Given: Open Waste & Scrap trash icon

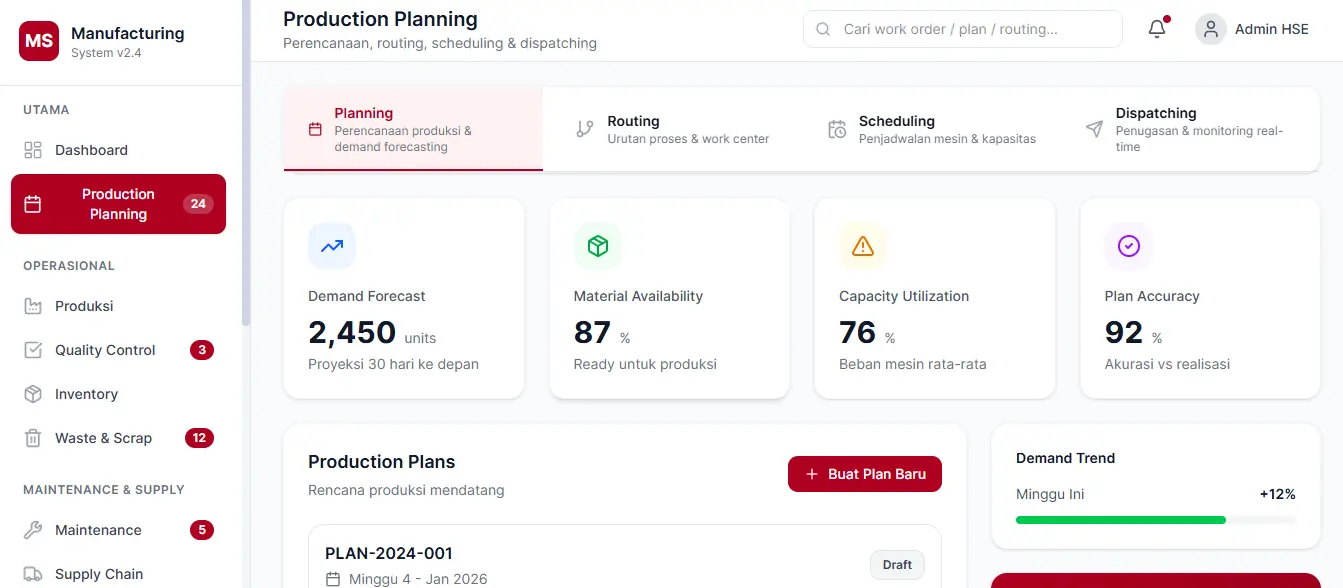Looking at the screenshot, I should click(x=35, y=438).
